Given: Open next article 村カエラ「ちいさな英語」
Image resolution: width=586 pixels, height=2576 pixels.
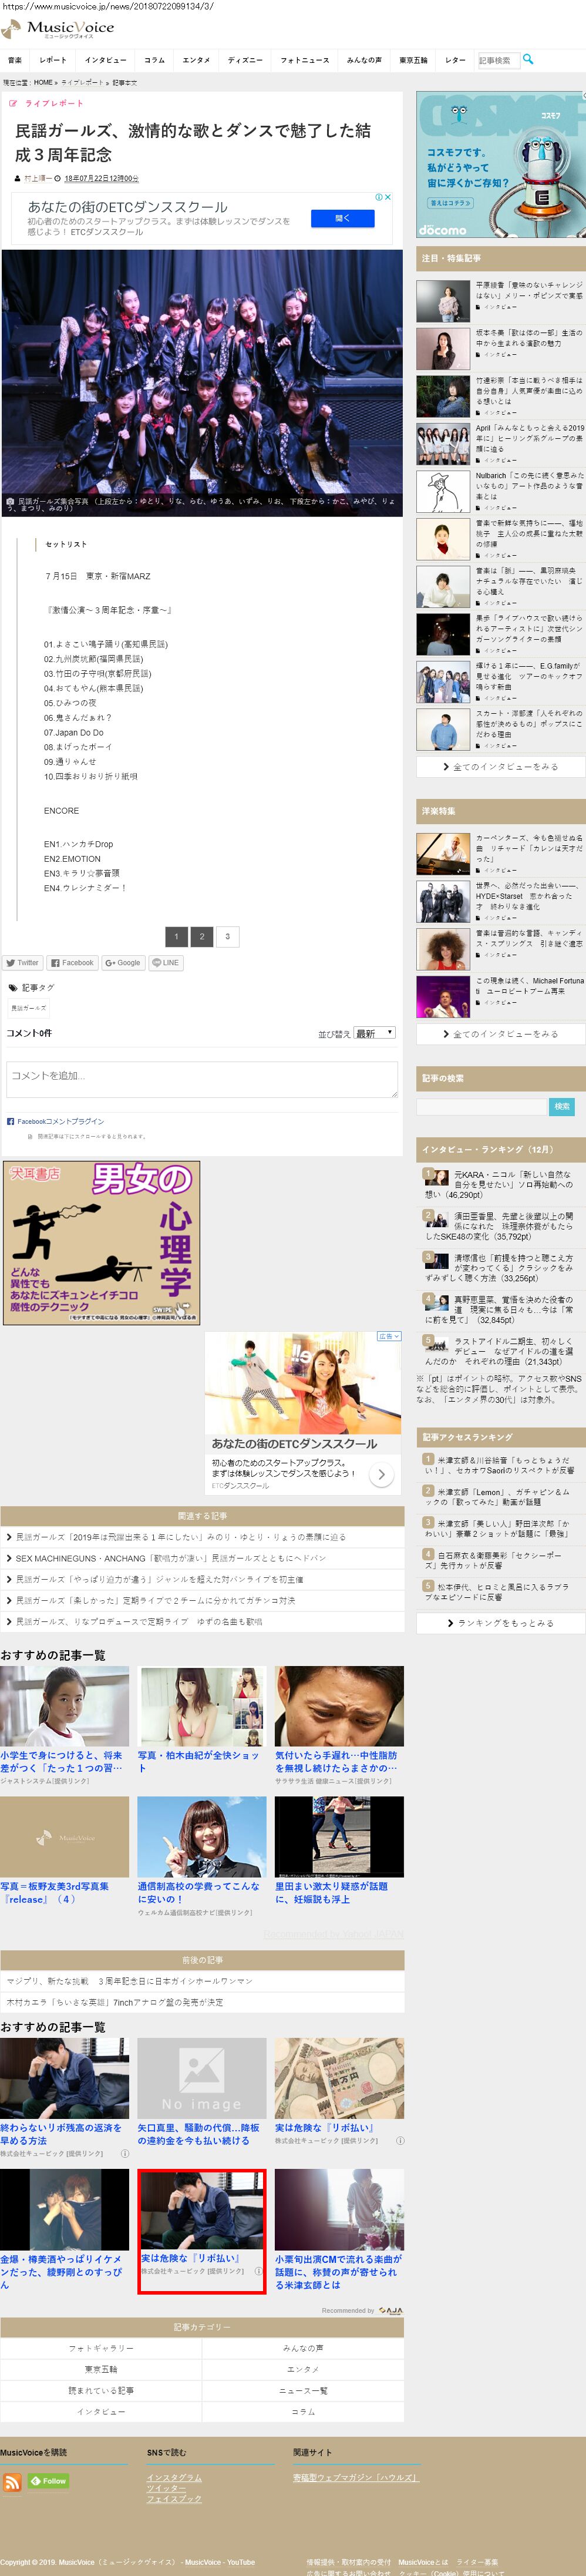Looking at the screenshot, I should [115, 2002].
